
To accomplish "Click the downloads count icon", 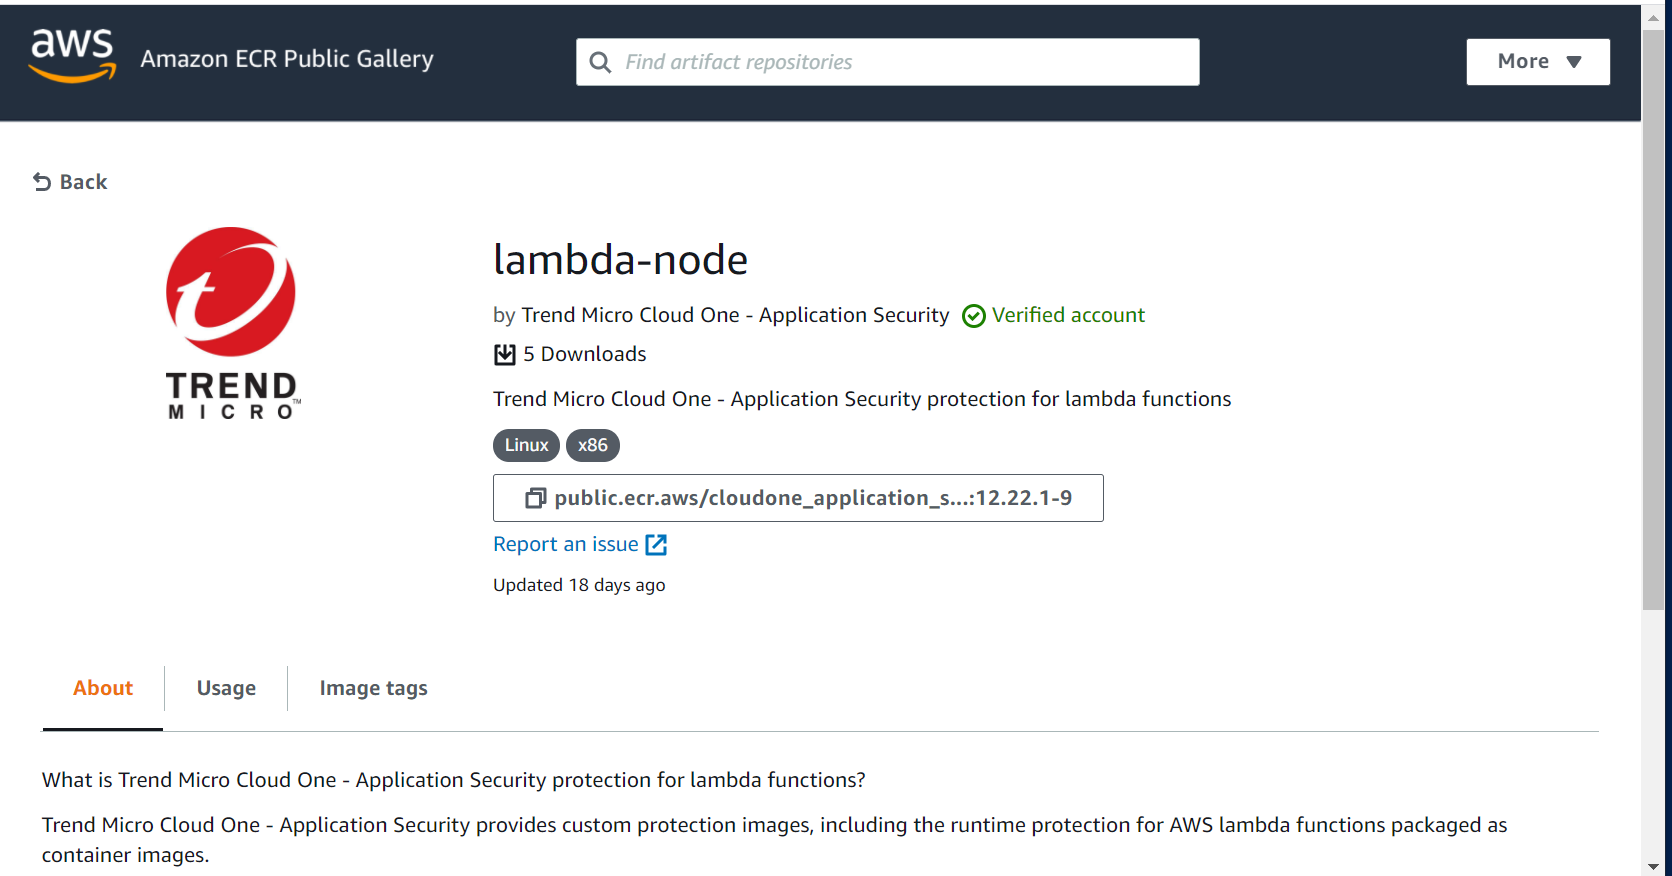I will click(505, 355).
